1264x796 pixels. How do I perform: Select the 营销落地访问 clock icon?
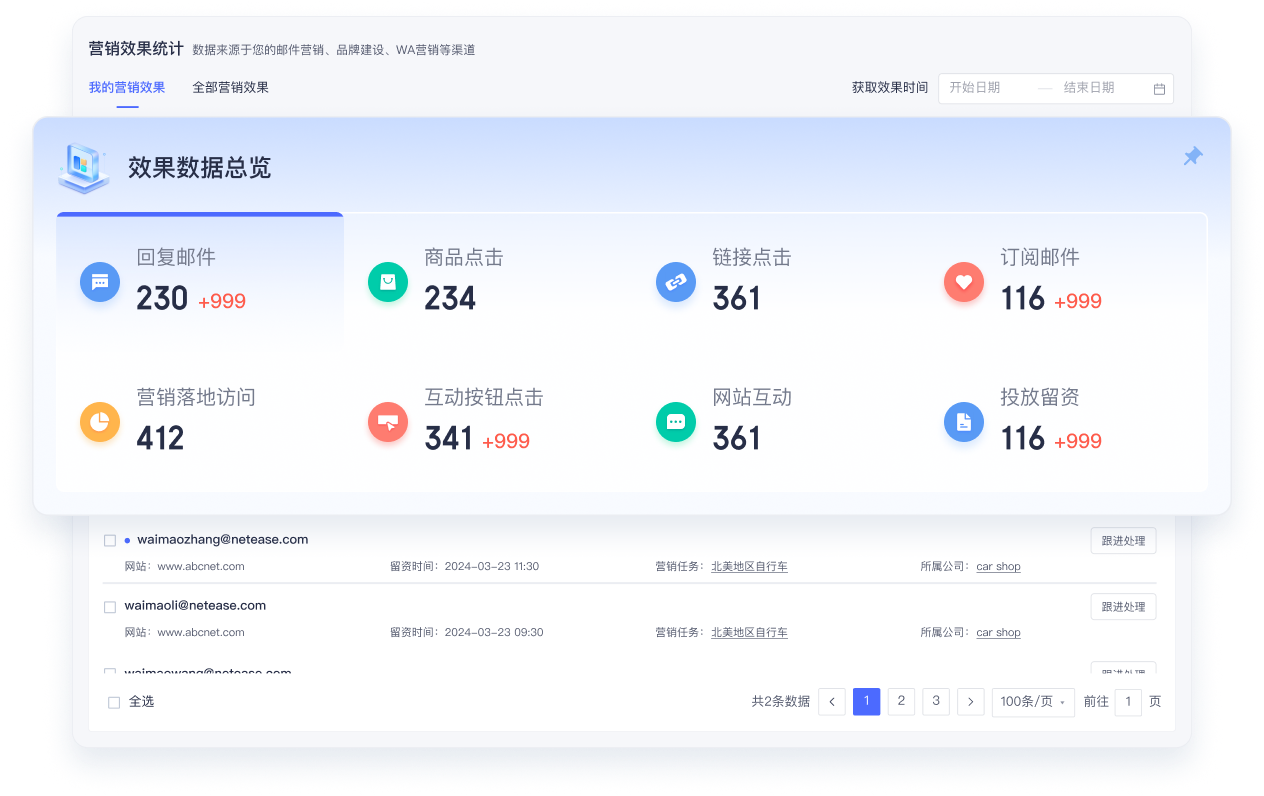point(99,421)
